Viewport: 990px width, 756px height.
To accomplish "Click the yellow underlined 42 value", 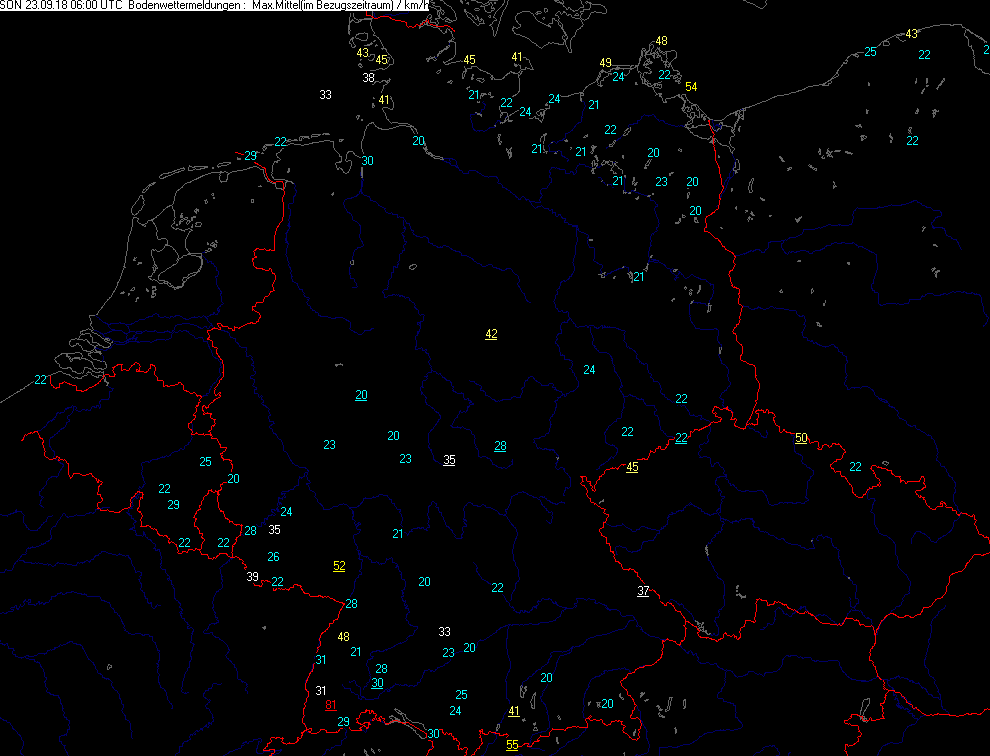I will [x=491, y=334].
